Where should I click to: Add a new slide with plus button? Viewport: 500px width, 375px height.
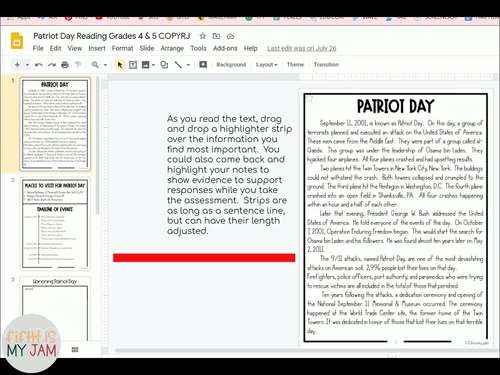click(17, 65)
